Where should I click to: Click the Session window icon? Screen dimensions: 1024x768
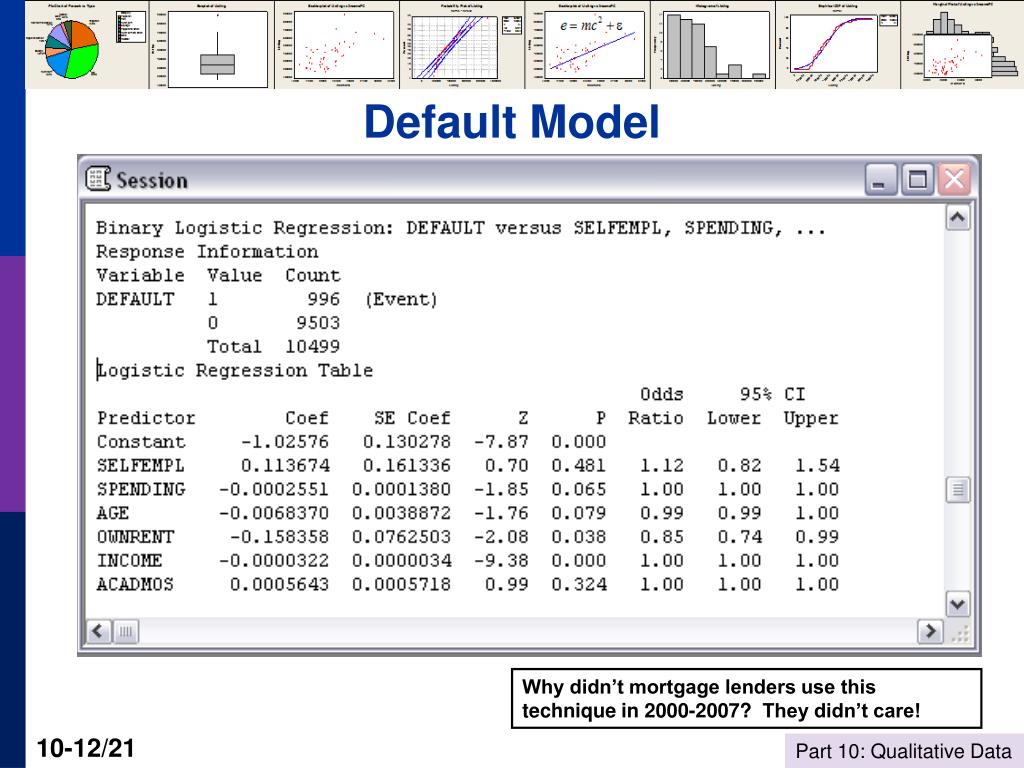click(x=98, y=178)
